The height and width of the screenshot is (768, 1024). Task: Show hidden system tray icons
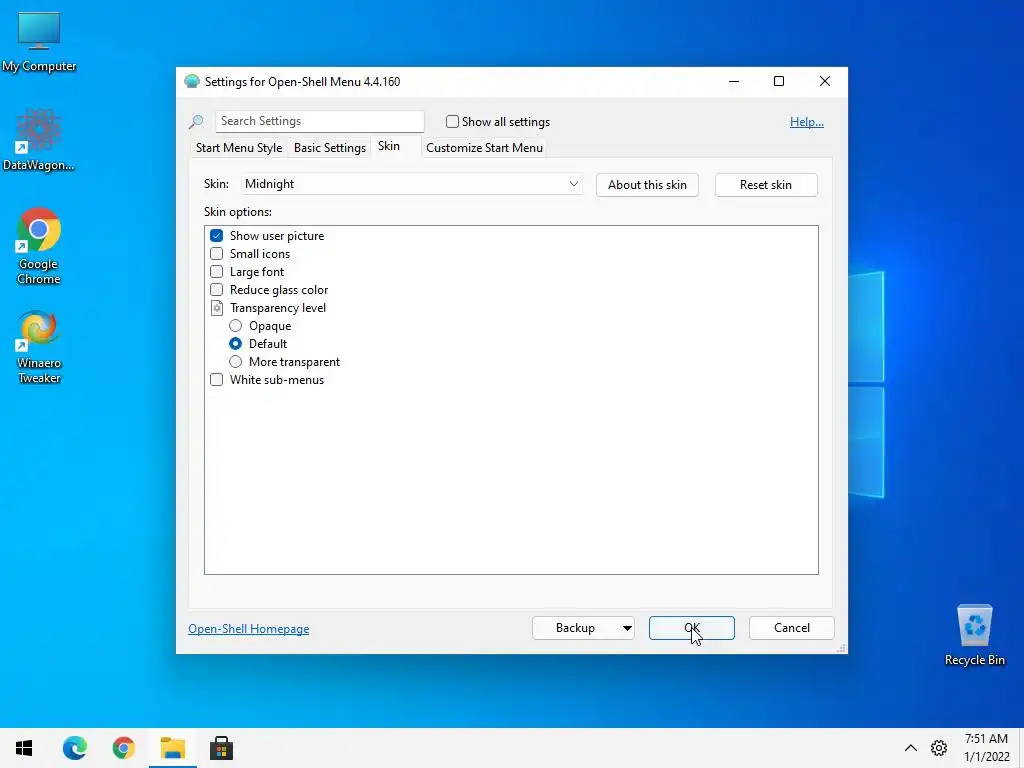pyautogui.click(x=910, y=748)
